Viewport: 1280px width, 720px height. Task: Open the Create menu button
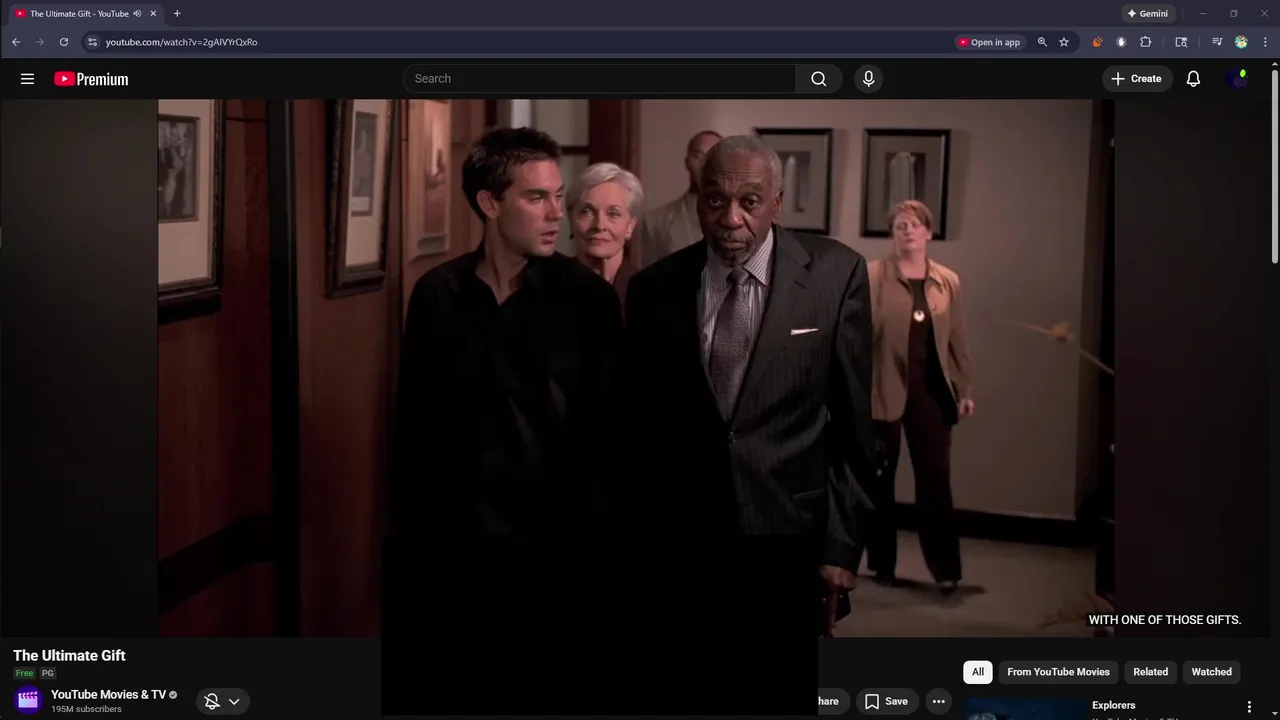pos(1136,79)
